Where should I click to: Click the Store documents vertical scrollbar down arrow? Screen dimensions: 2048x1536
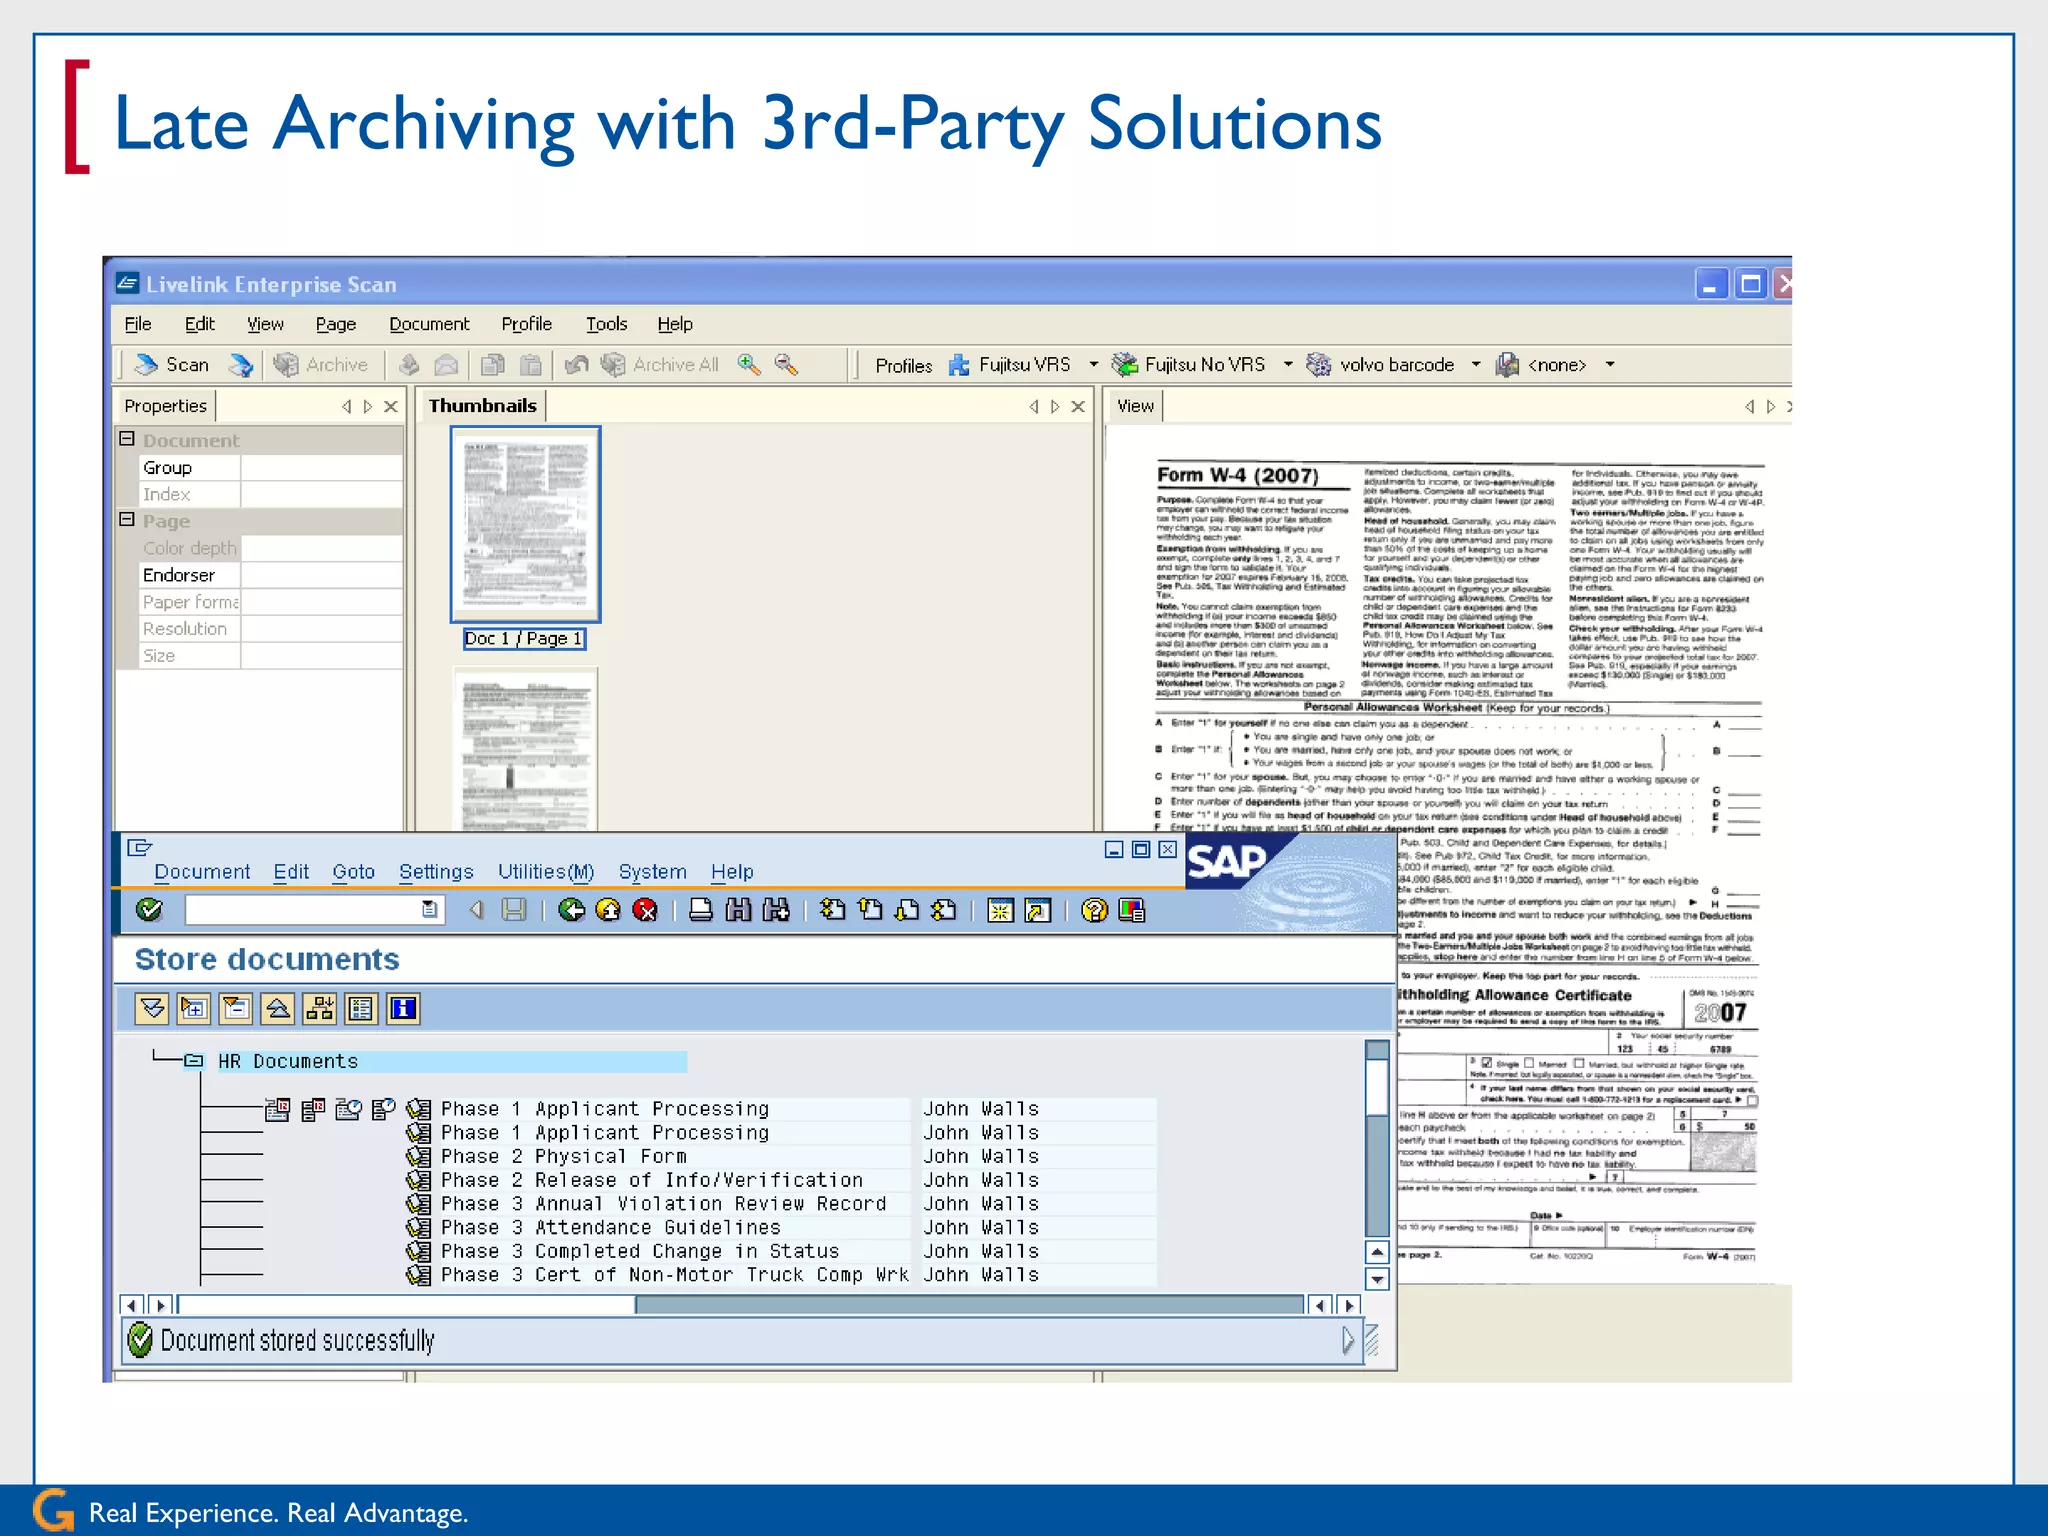tap(1377, 1278)
